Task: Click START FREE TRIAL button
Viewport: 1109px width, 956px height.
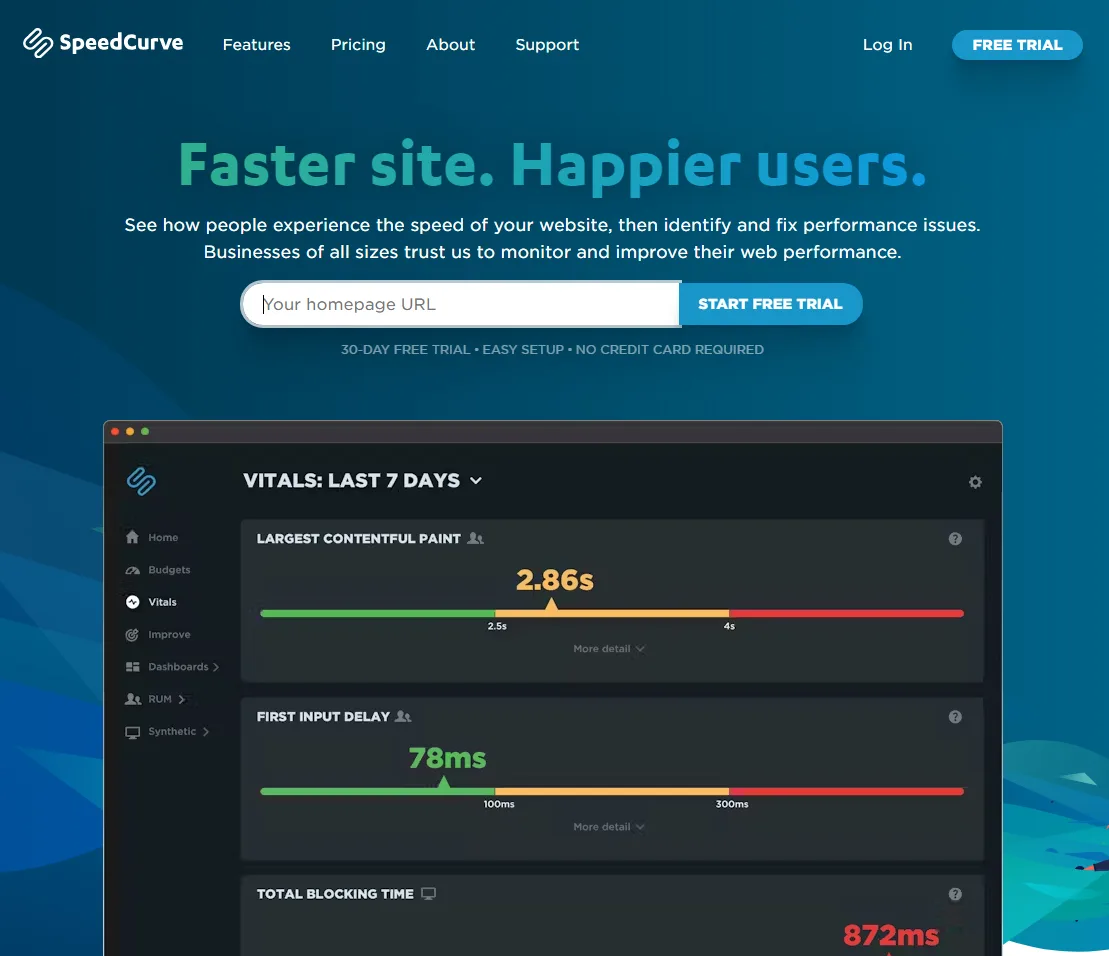Action: [x=770, y=304]
